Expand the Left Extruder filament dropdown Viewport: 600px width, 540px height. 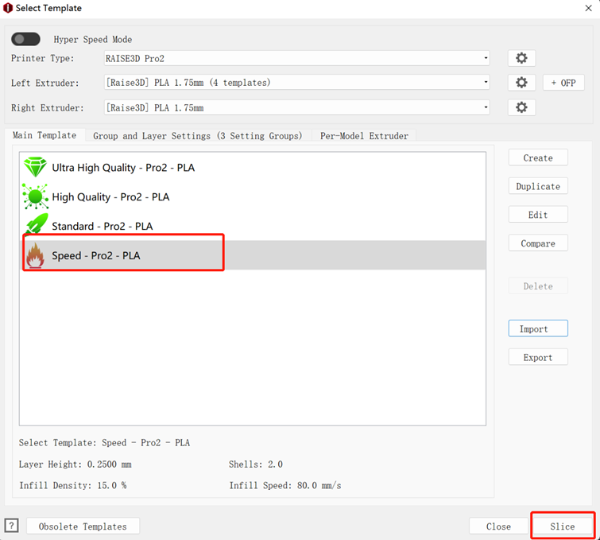tap(485, 83)
